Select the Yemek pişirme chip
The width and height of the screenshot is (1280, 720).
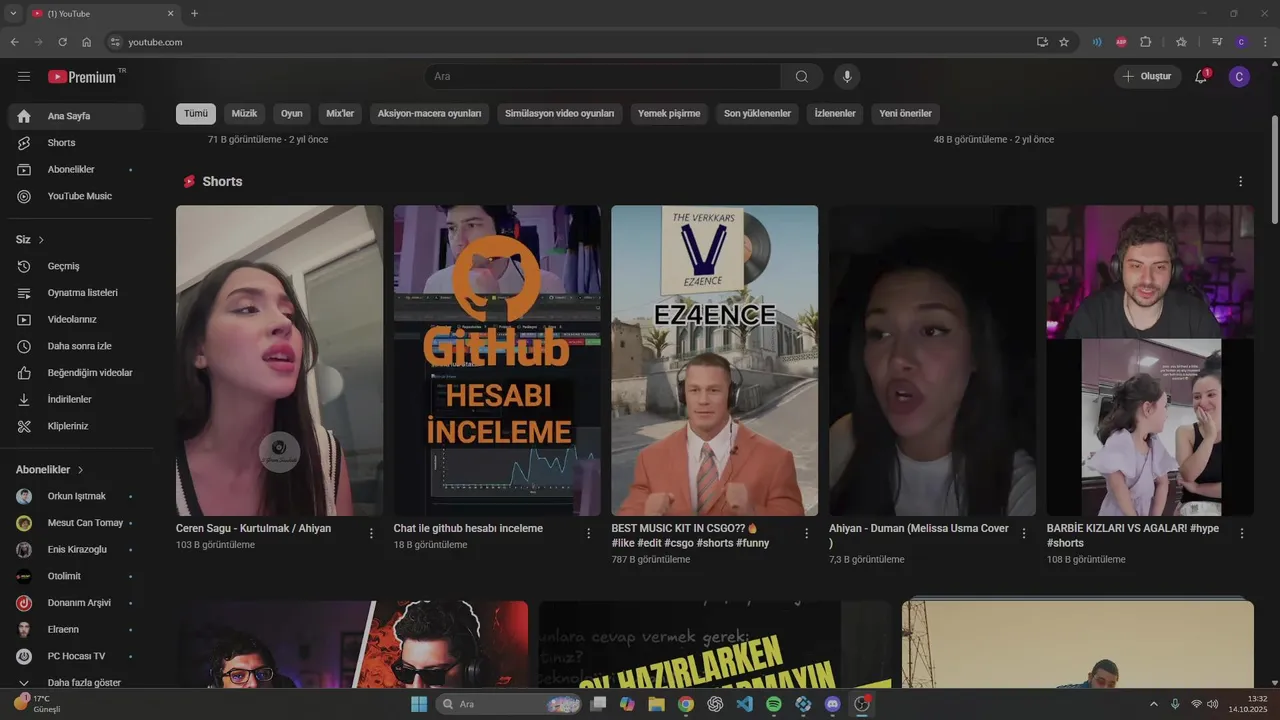click(x=669, y=114)
